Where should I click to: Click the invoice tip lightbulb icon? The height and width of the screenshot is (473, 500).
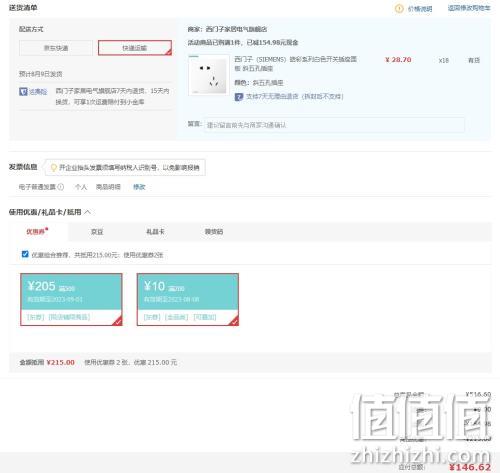pos(53,167)
